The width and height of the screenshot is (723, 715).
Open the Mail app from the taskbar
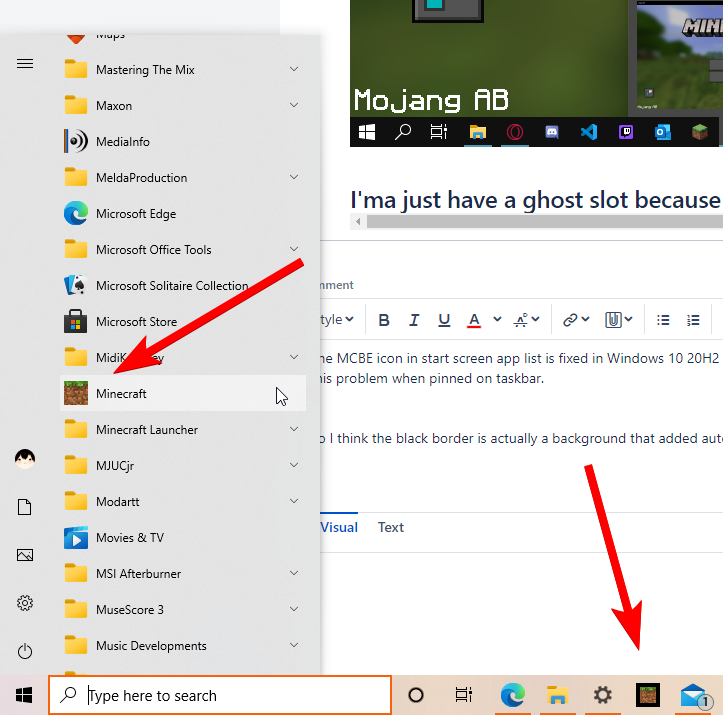click(694, 695)
